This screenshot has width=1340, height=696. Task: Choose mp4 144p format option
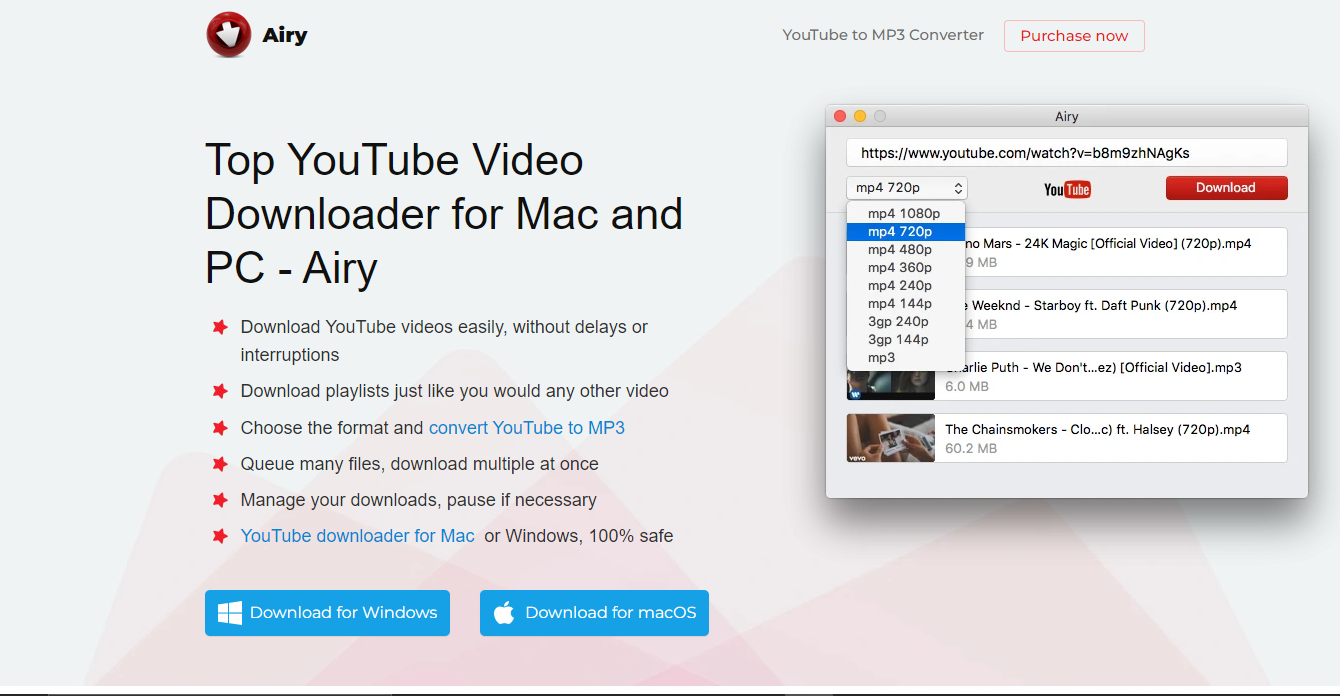(905, 303)
